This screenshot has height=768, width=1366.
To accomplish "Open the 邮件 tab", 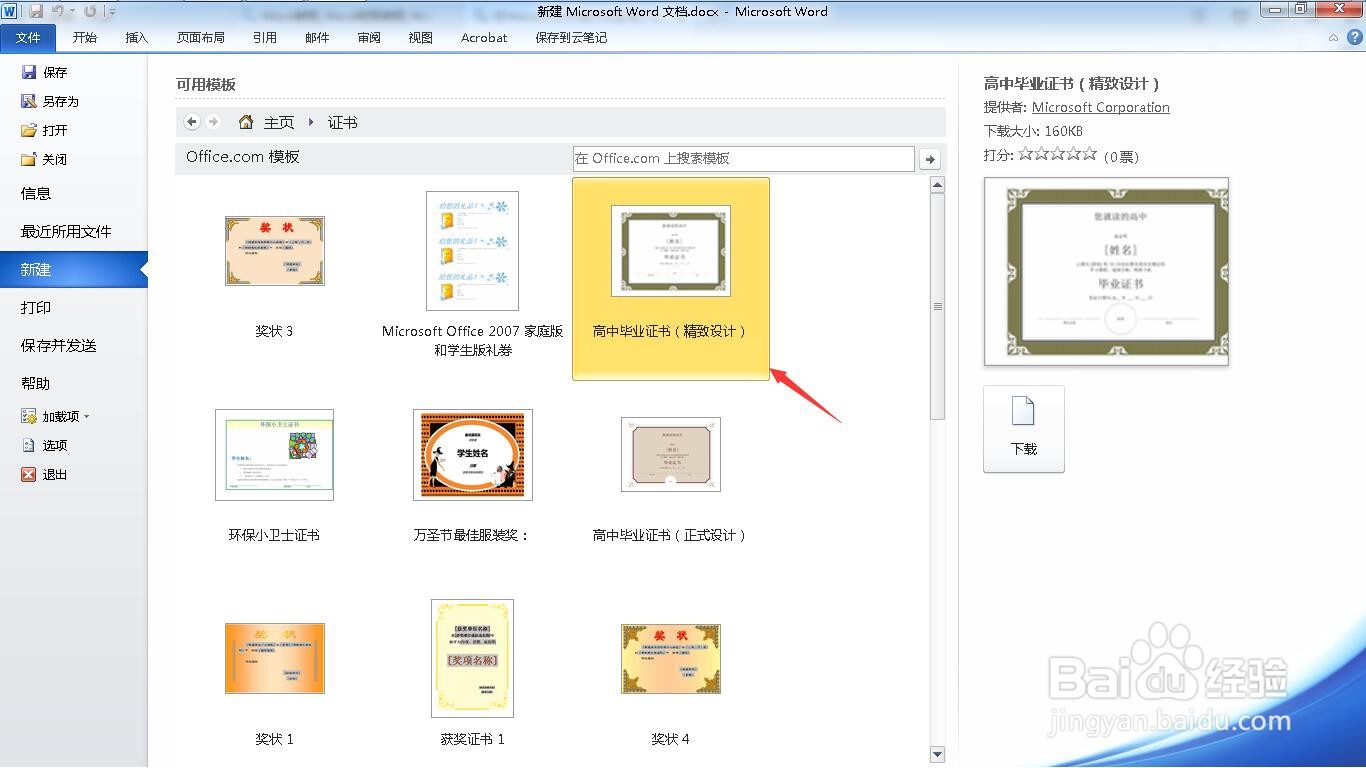I will point(317,37).
